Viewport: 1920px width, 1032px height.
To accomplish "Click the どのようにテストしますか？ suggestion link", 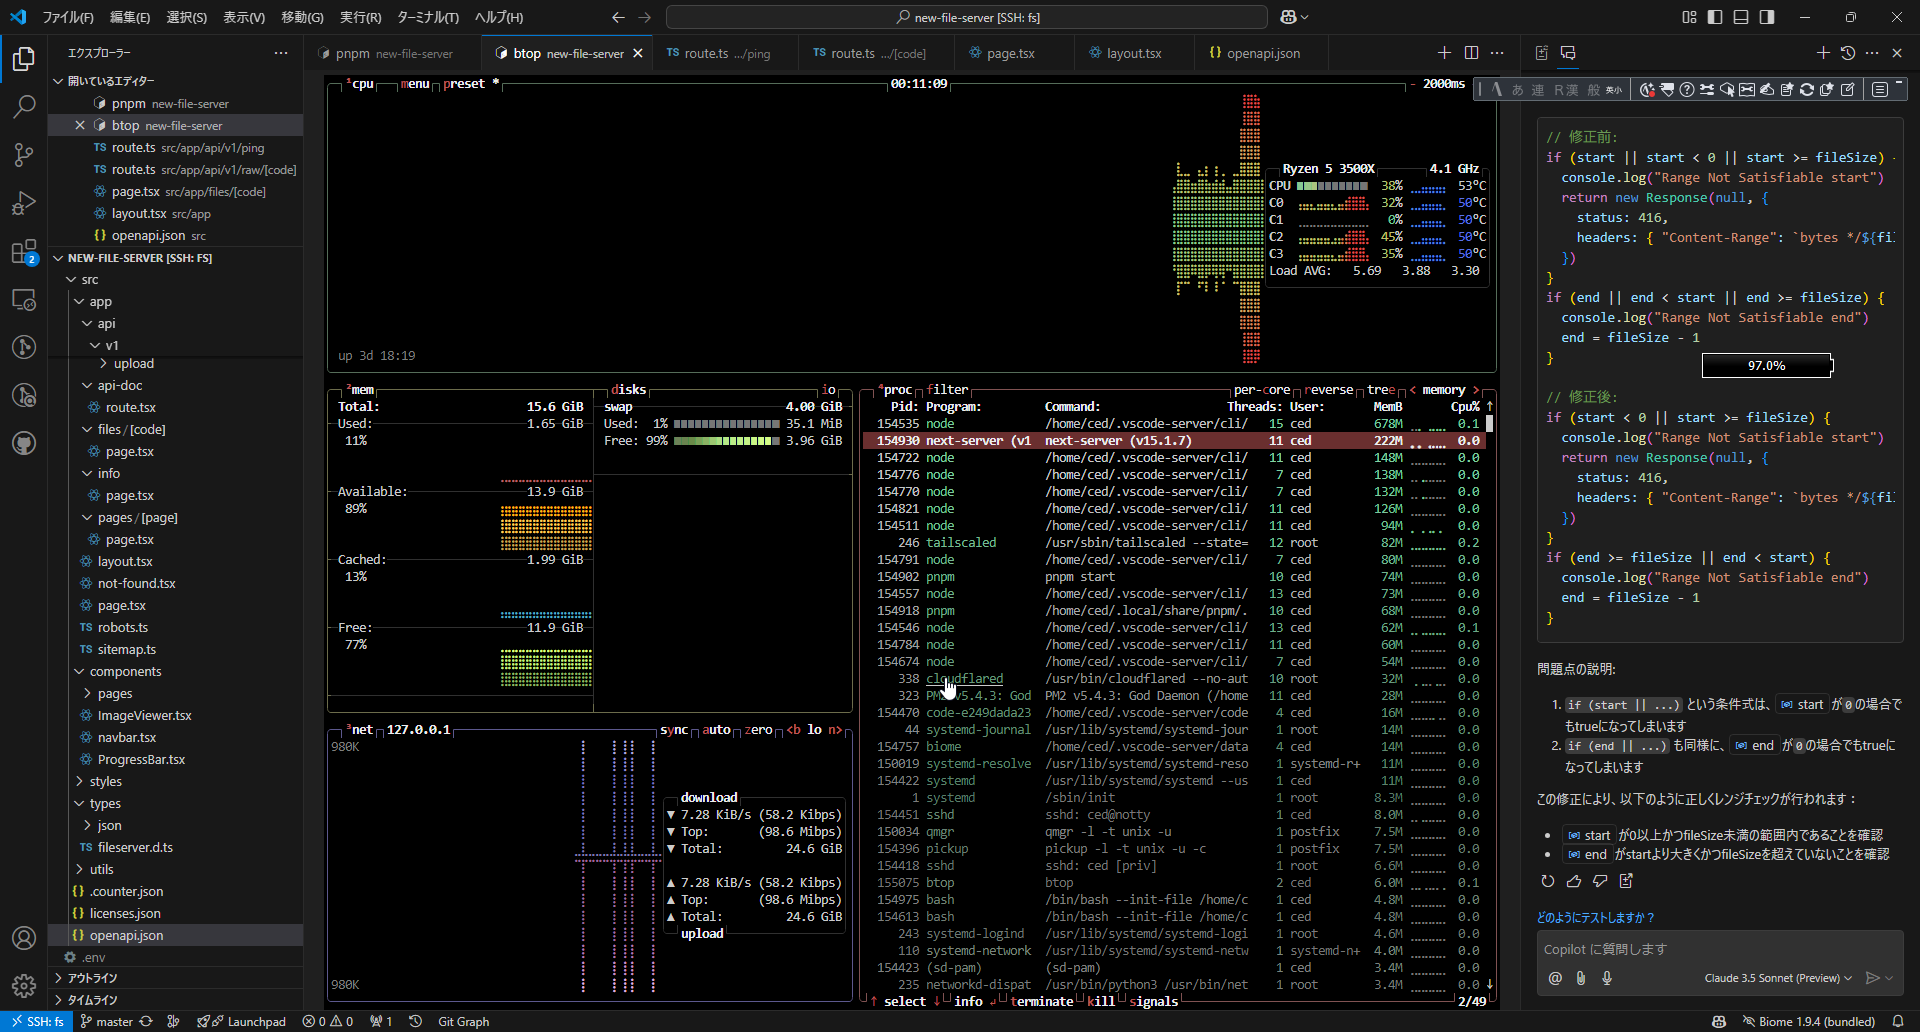I will [x=1595, y=917].
